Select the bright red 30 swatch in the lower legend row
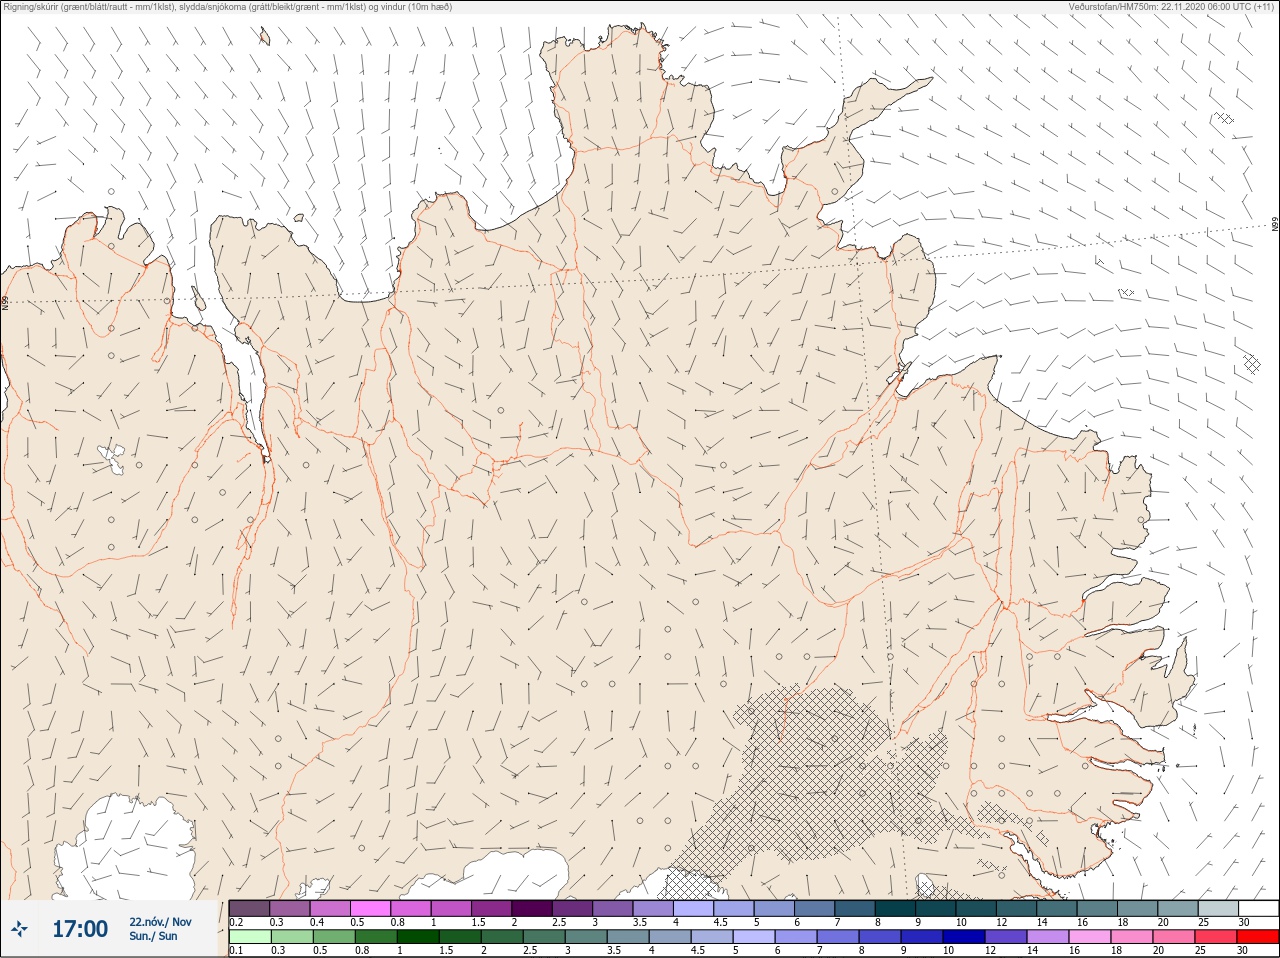The width and height of the screenshot is (1280, 958). pyautogui.click(x=1257, y=937)
